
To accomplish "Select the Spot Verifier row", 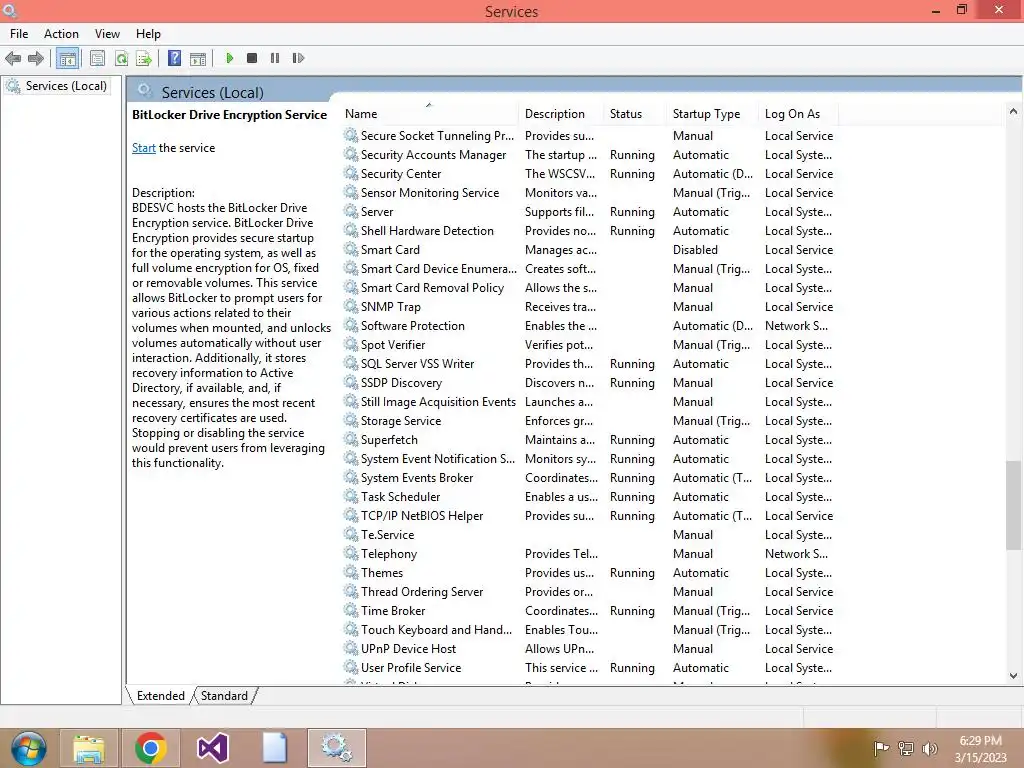I will click(x=589, y=344).
